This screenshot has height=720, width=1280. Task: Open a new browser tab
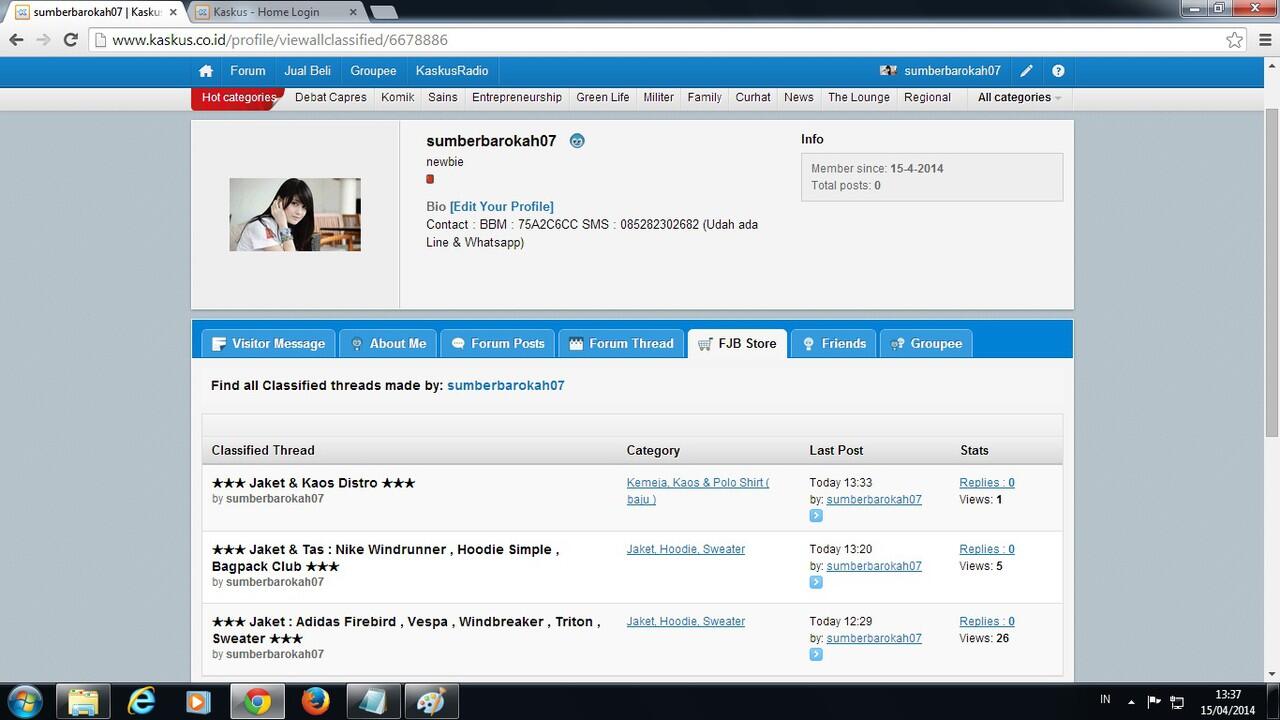click(384, 12)
